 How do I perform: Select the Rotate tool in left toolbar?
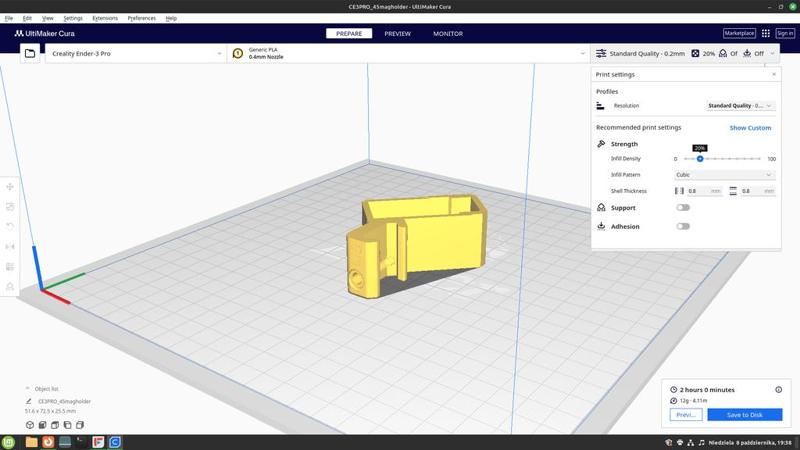[x=10, y=227]
